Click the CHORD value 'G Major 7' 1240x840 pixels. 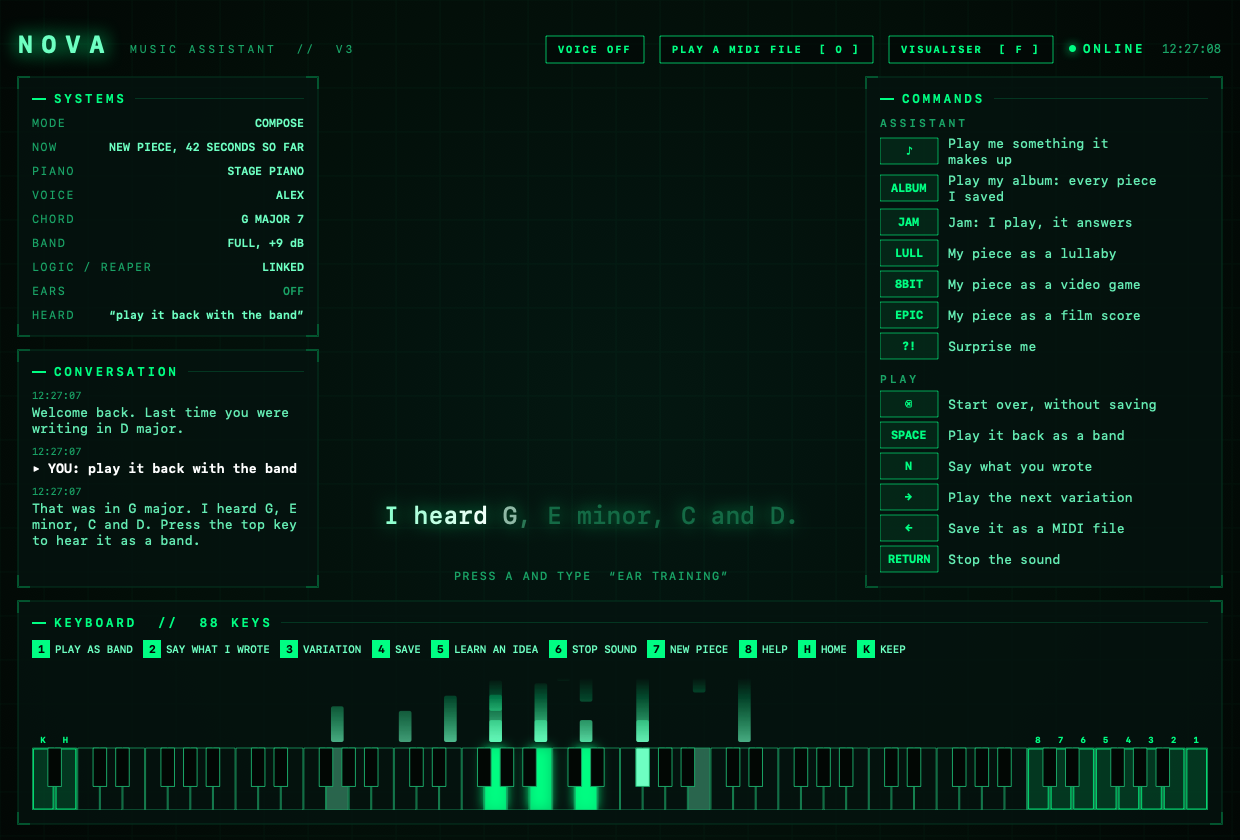coord(272,219)
